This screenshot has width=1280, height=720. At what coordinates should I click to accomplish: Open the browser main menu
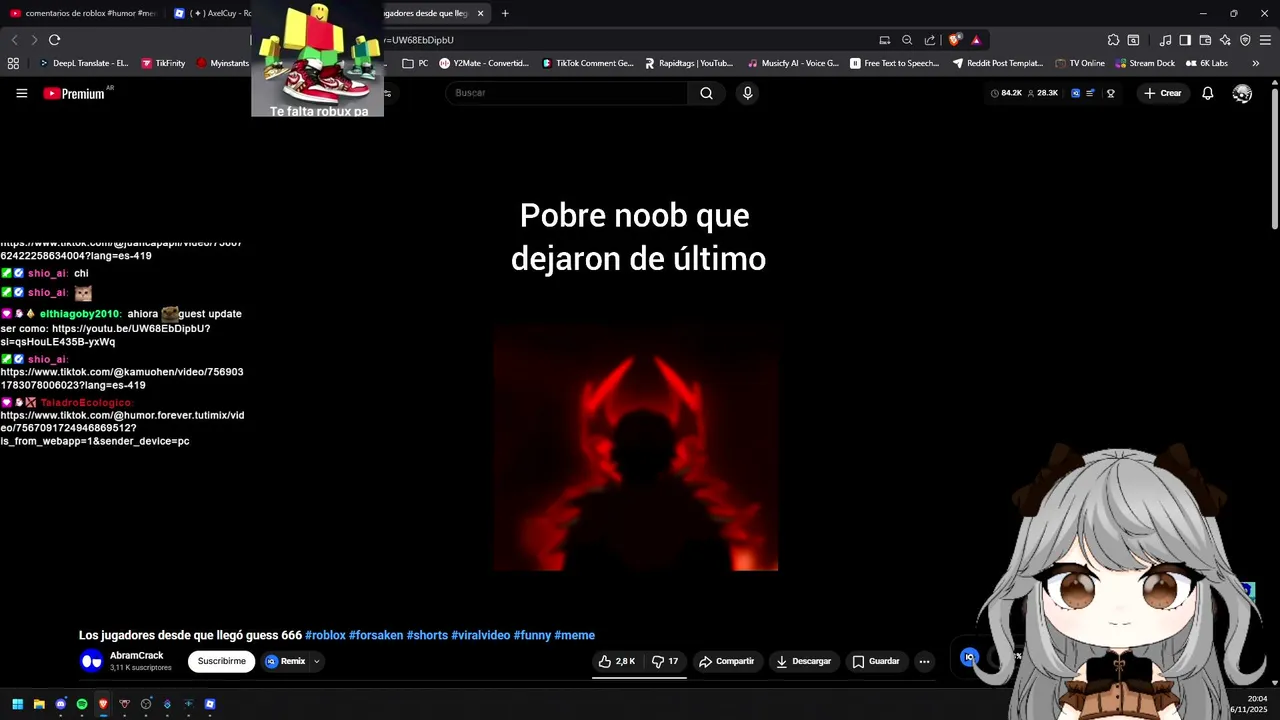[1265, 40]
